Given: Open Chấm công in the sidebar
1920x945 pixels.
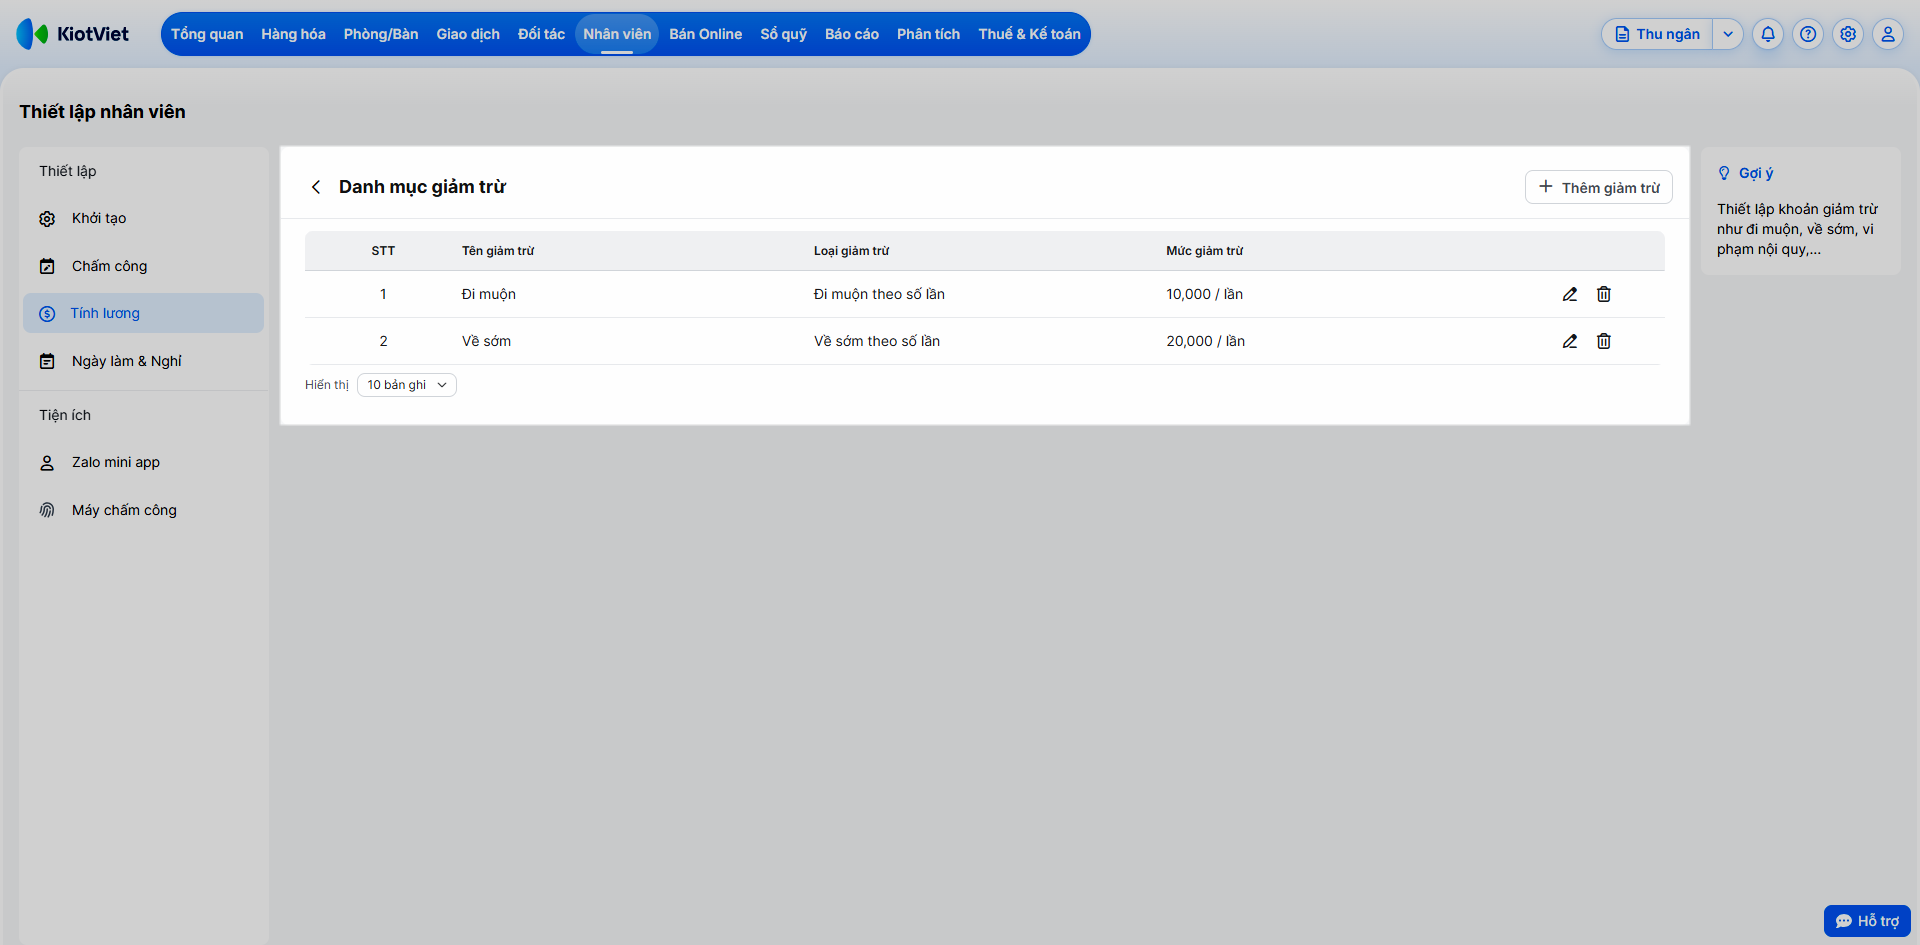Looking at the screenshot, I should (x=143, y=266).
